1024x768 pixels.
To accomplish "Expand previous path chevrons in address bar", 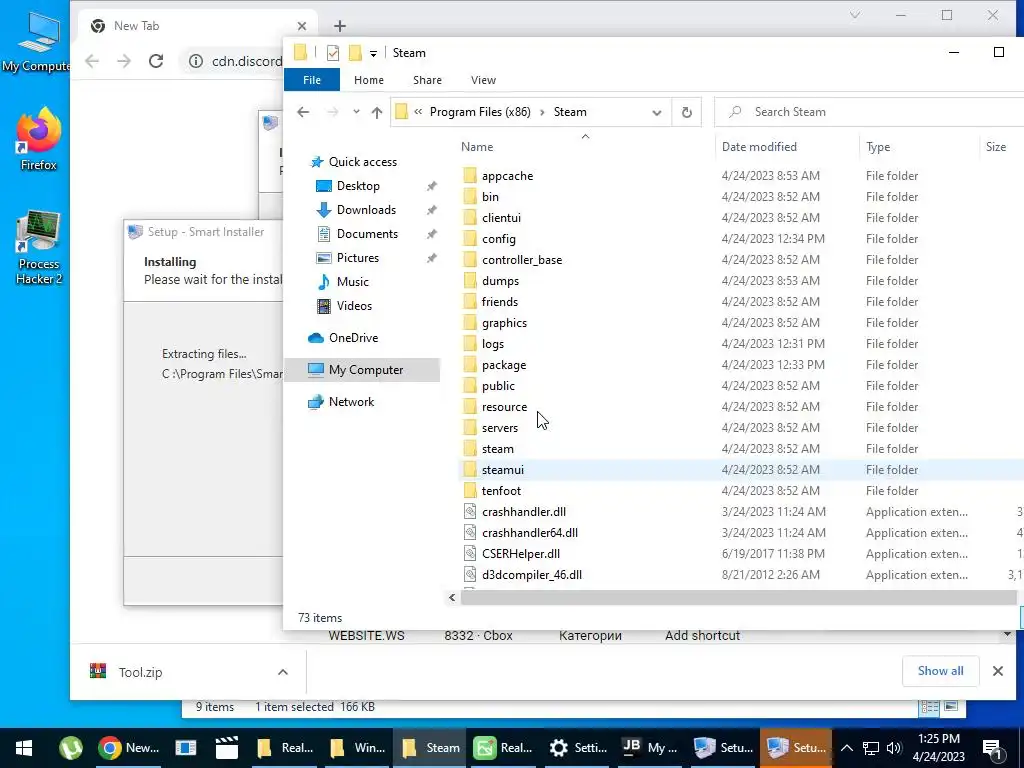I will pyautogui.click(x=418, y=112).
